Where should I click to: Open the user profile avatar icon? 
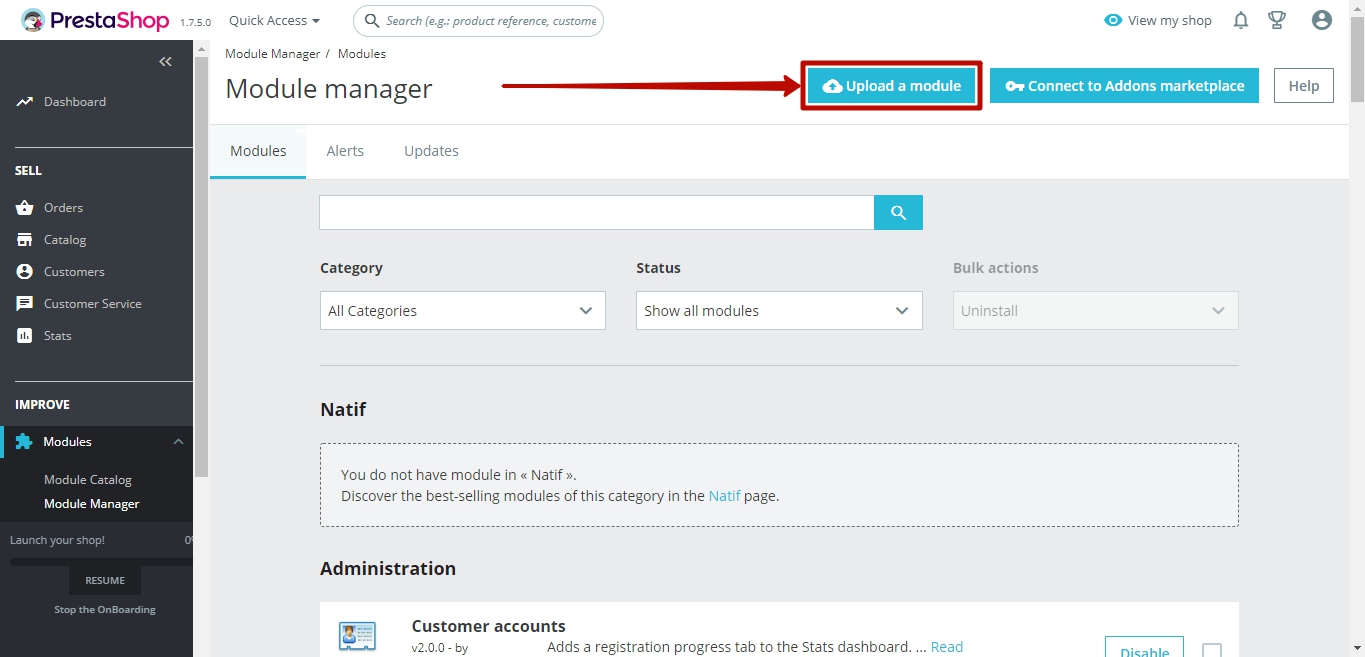1322,20
